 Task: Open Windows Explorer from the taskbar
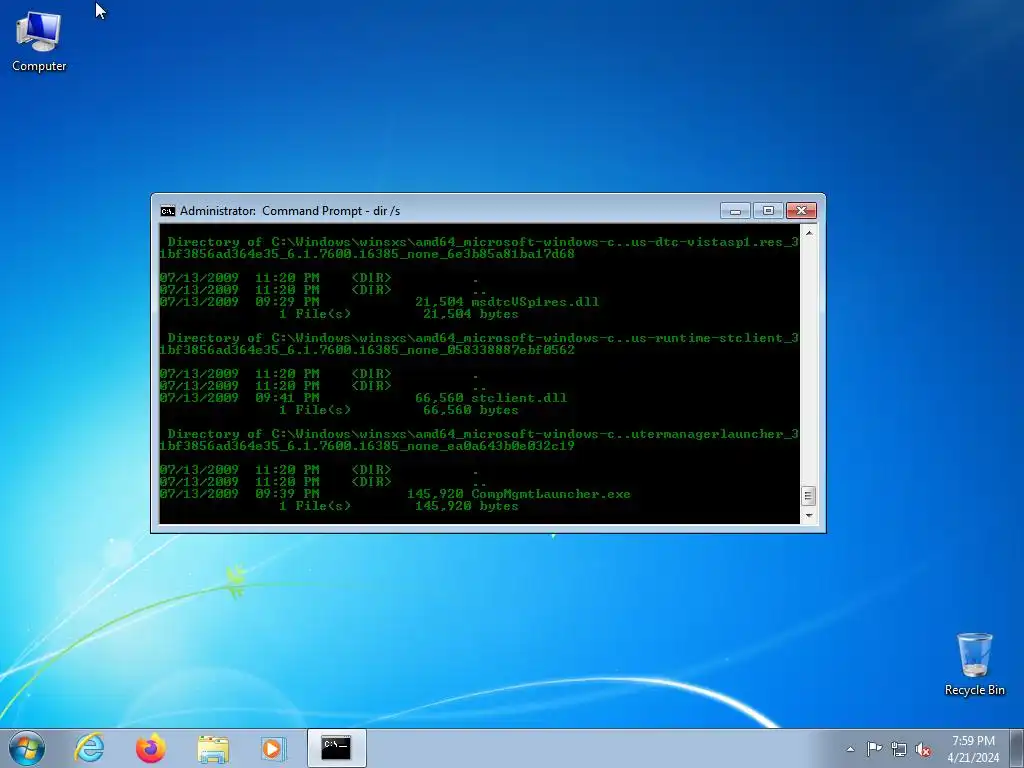tap(213, 748)
